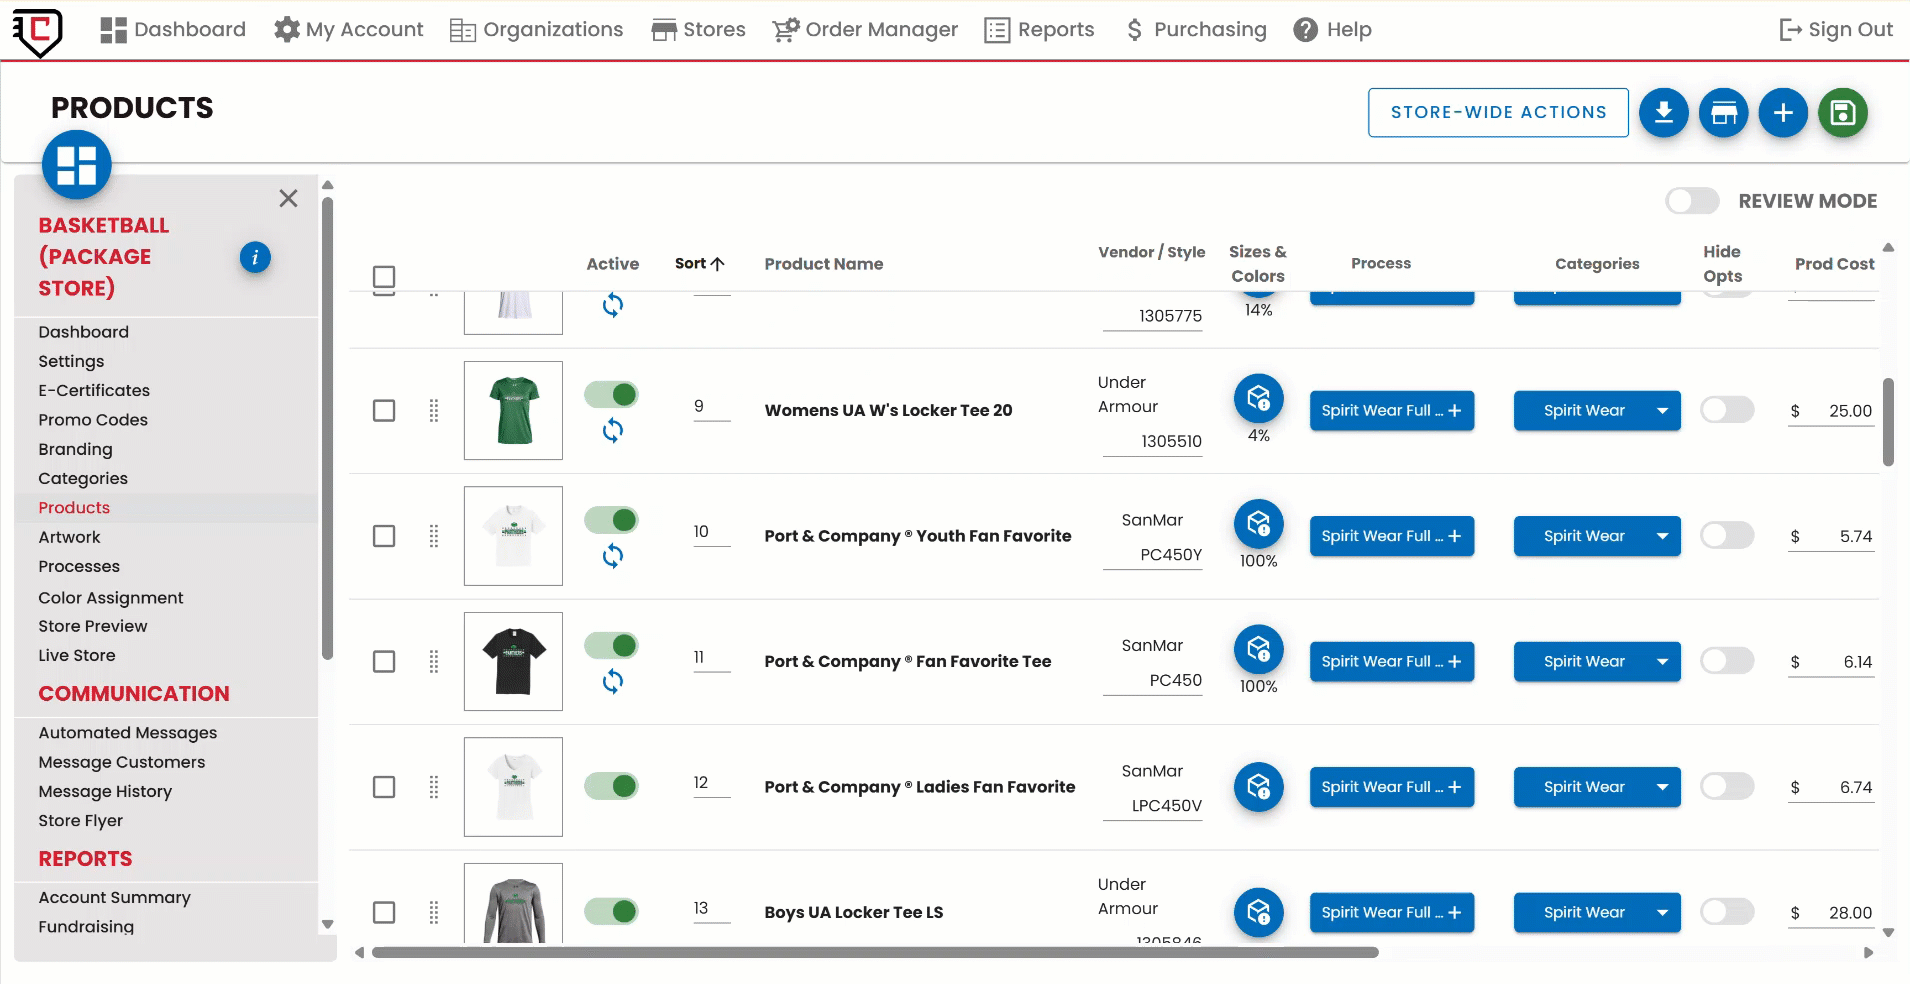Open Spirit Wear Full process for Fan Favorite Tee
This screenshot has width=1910, height=984.
tap(1391, 662)
